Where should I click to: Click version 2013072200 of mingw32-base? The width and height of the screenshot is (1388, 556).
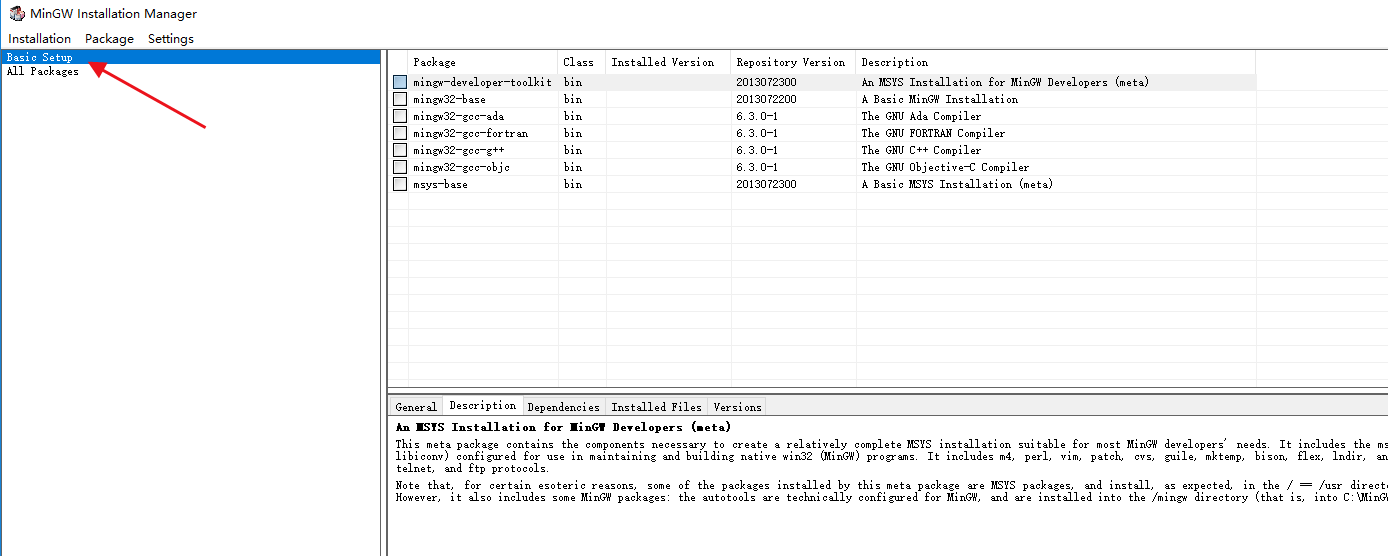[767, 99]
